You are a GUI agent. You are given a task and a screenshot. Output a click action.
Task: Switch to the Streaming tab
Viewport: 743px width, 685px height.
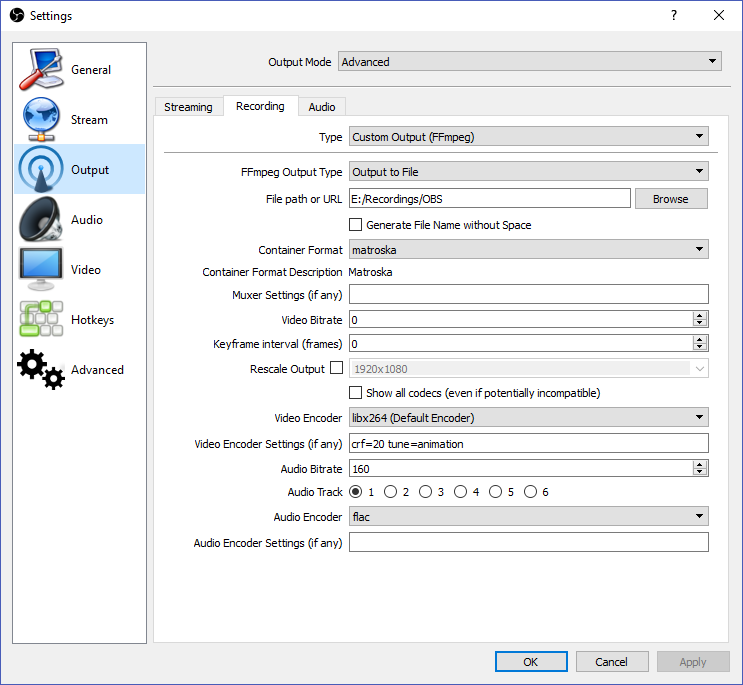tap(188, 107)
